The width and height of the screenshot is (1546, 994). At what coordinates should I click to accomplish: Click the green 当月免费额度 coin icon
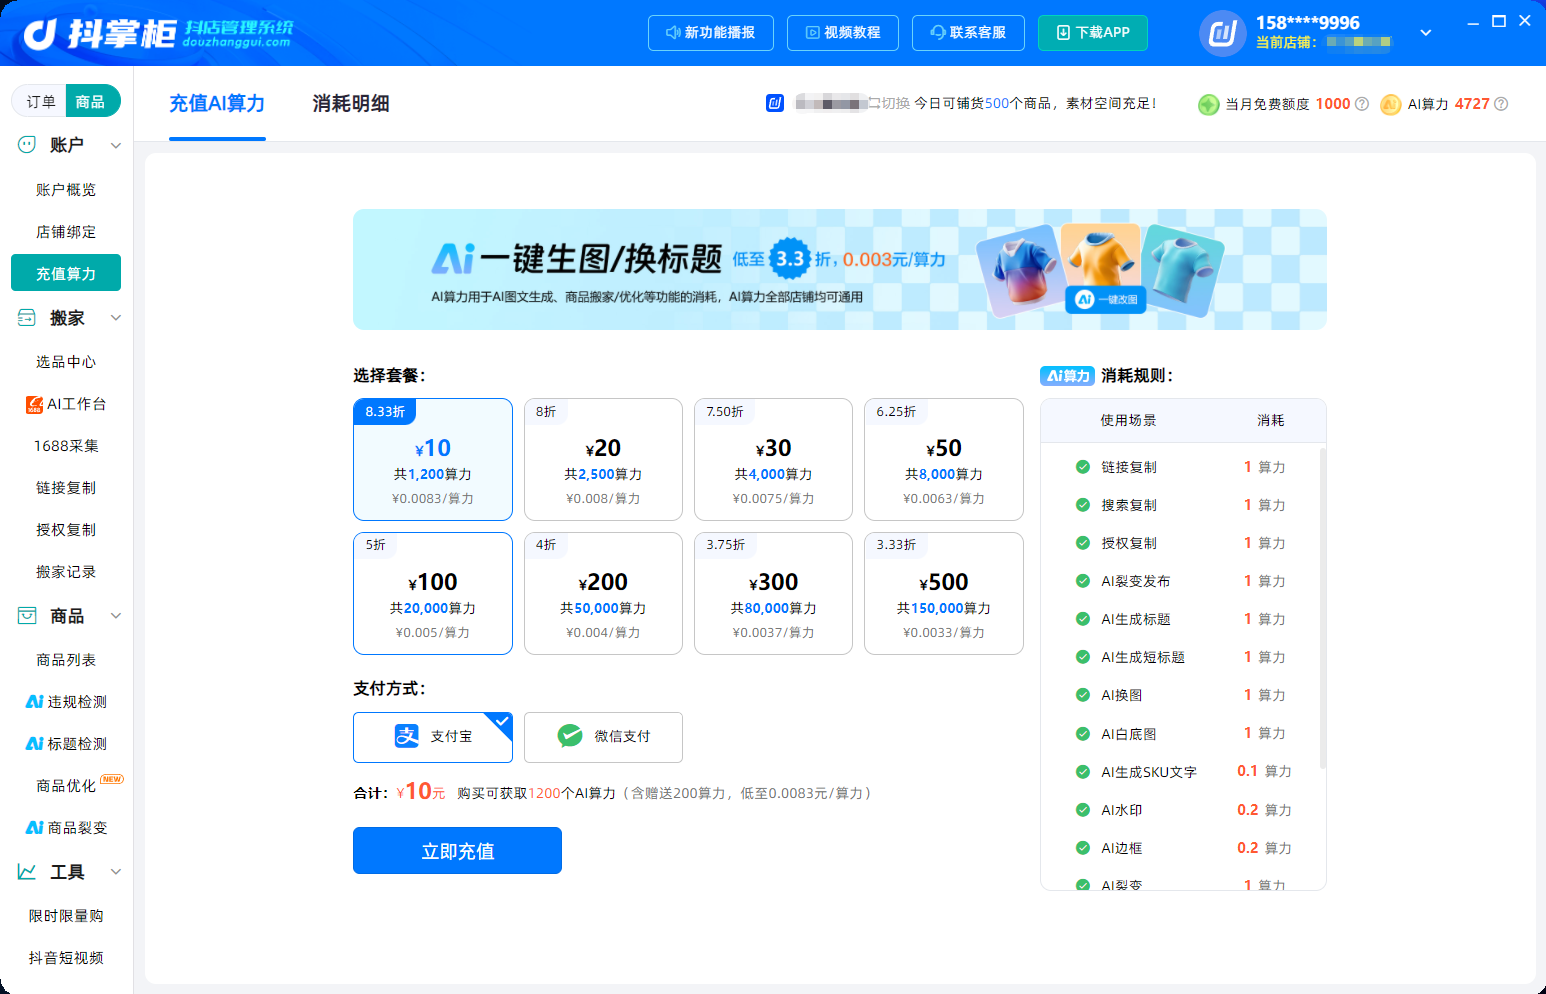pos(1209,104)
